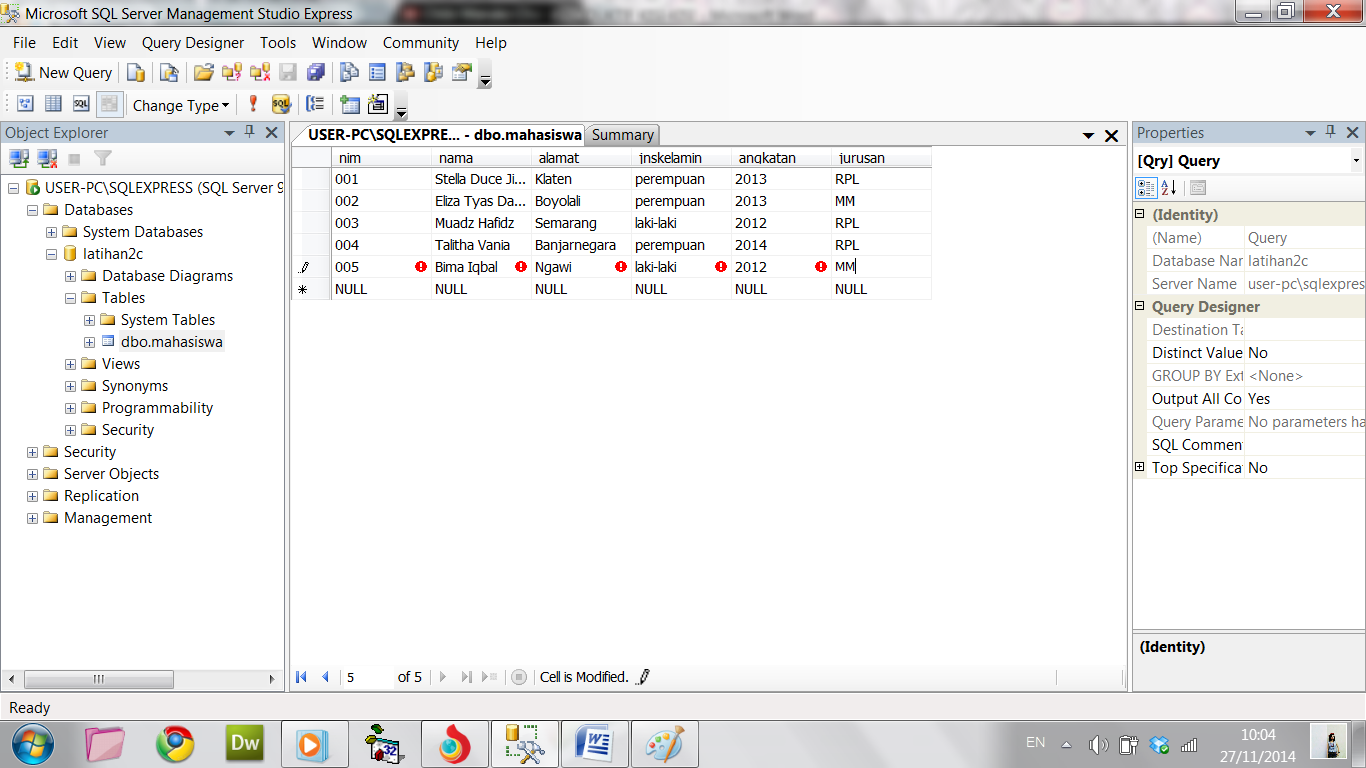Collapse the USER-PC\SQLEXPRESS server node
Screen dimensions: 1366x768
(x=13, y=188)
